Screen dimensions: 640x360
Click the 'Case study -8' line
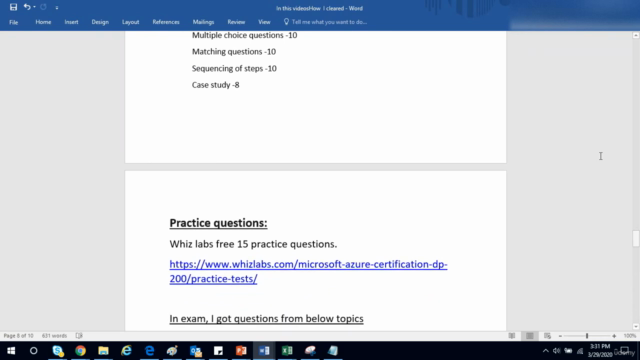click(x=216, y=85)
